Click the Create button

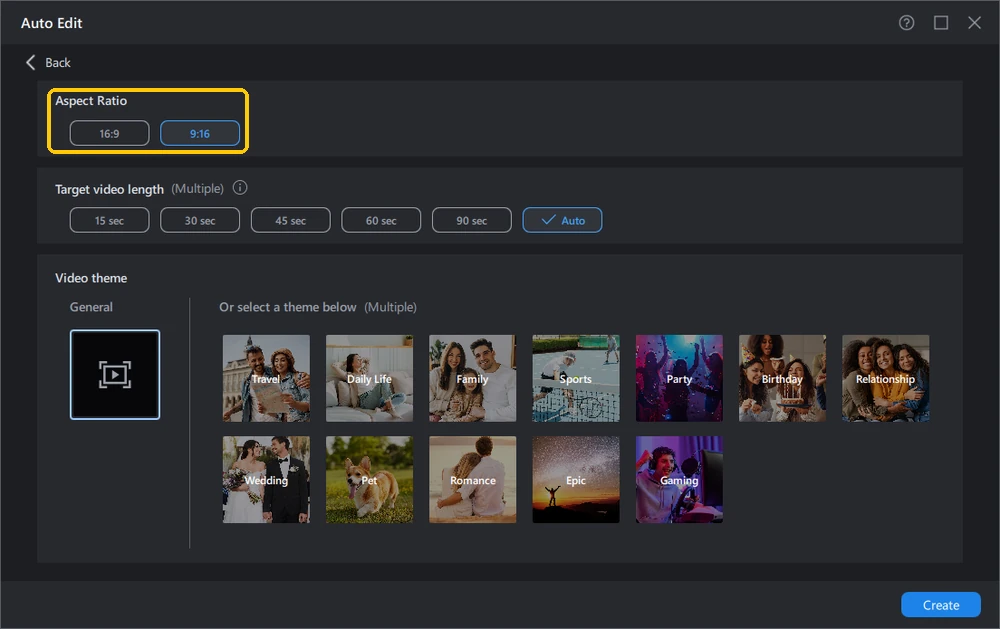(941, 605)
